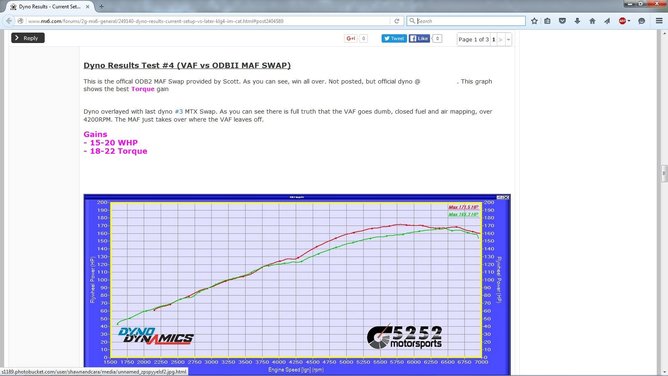Viewport: 668px width, 376px height.
Task: Focus the browser Search field
Action: 466,21
